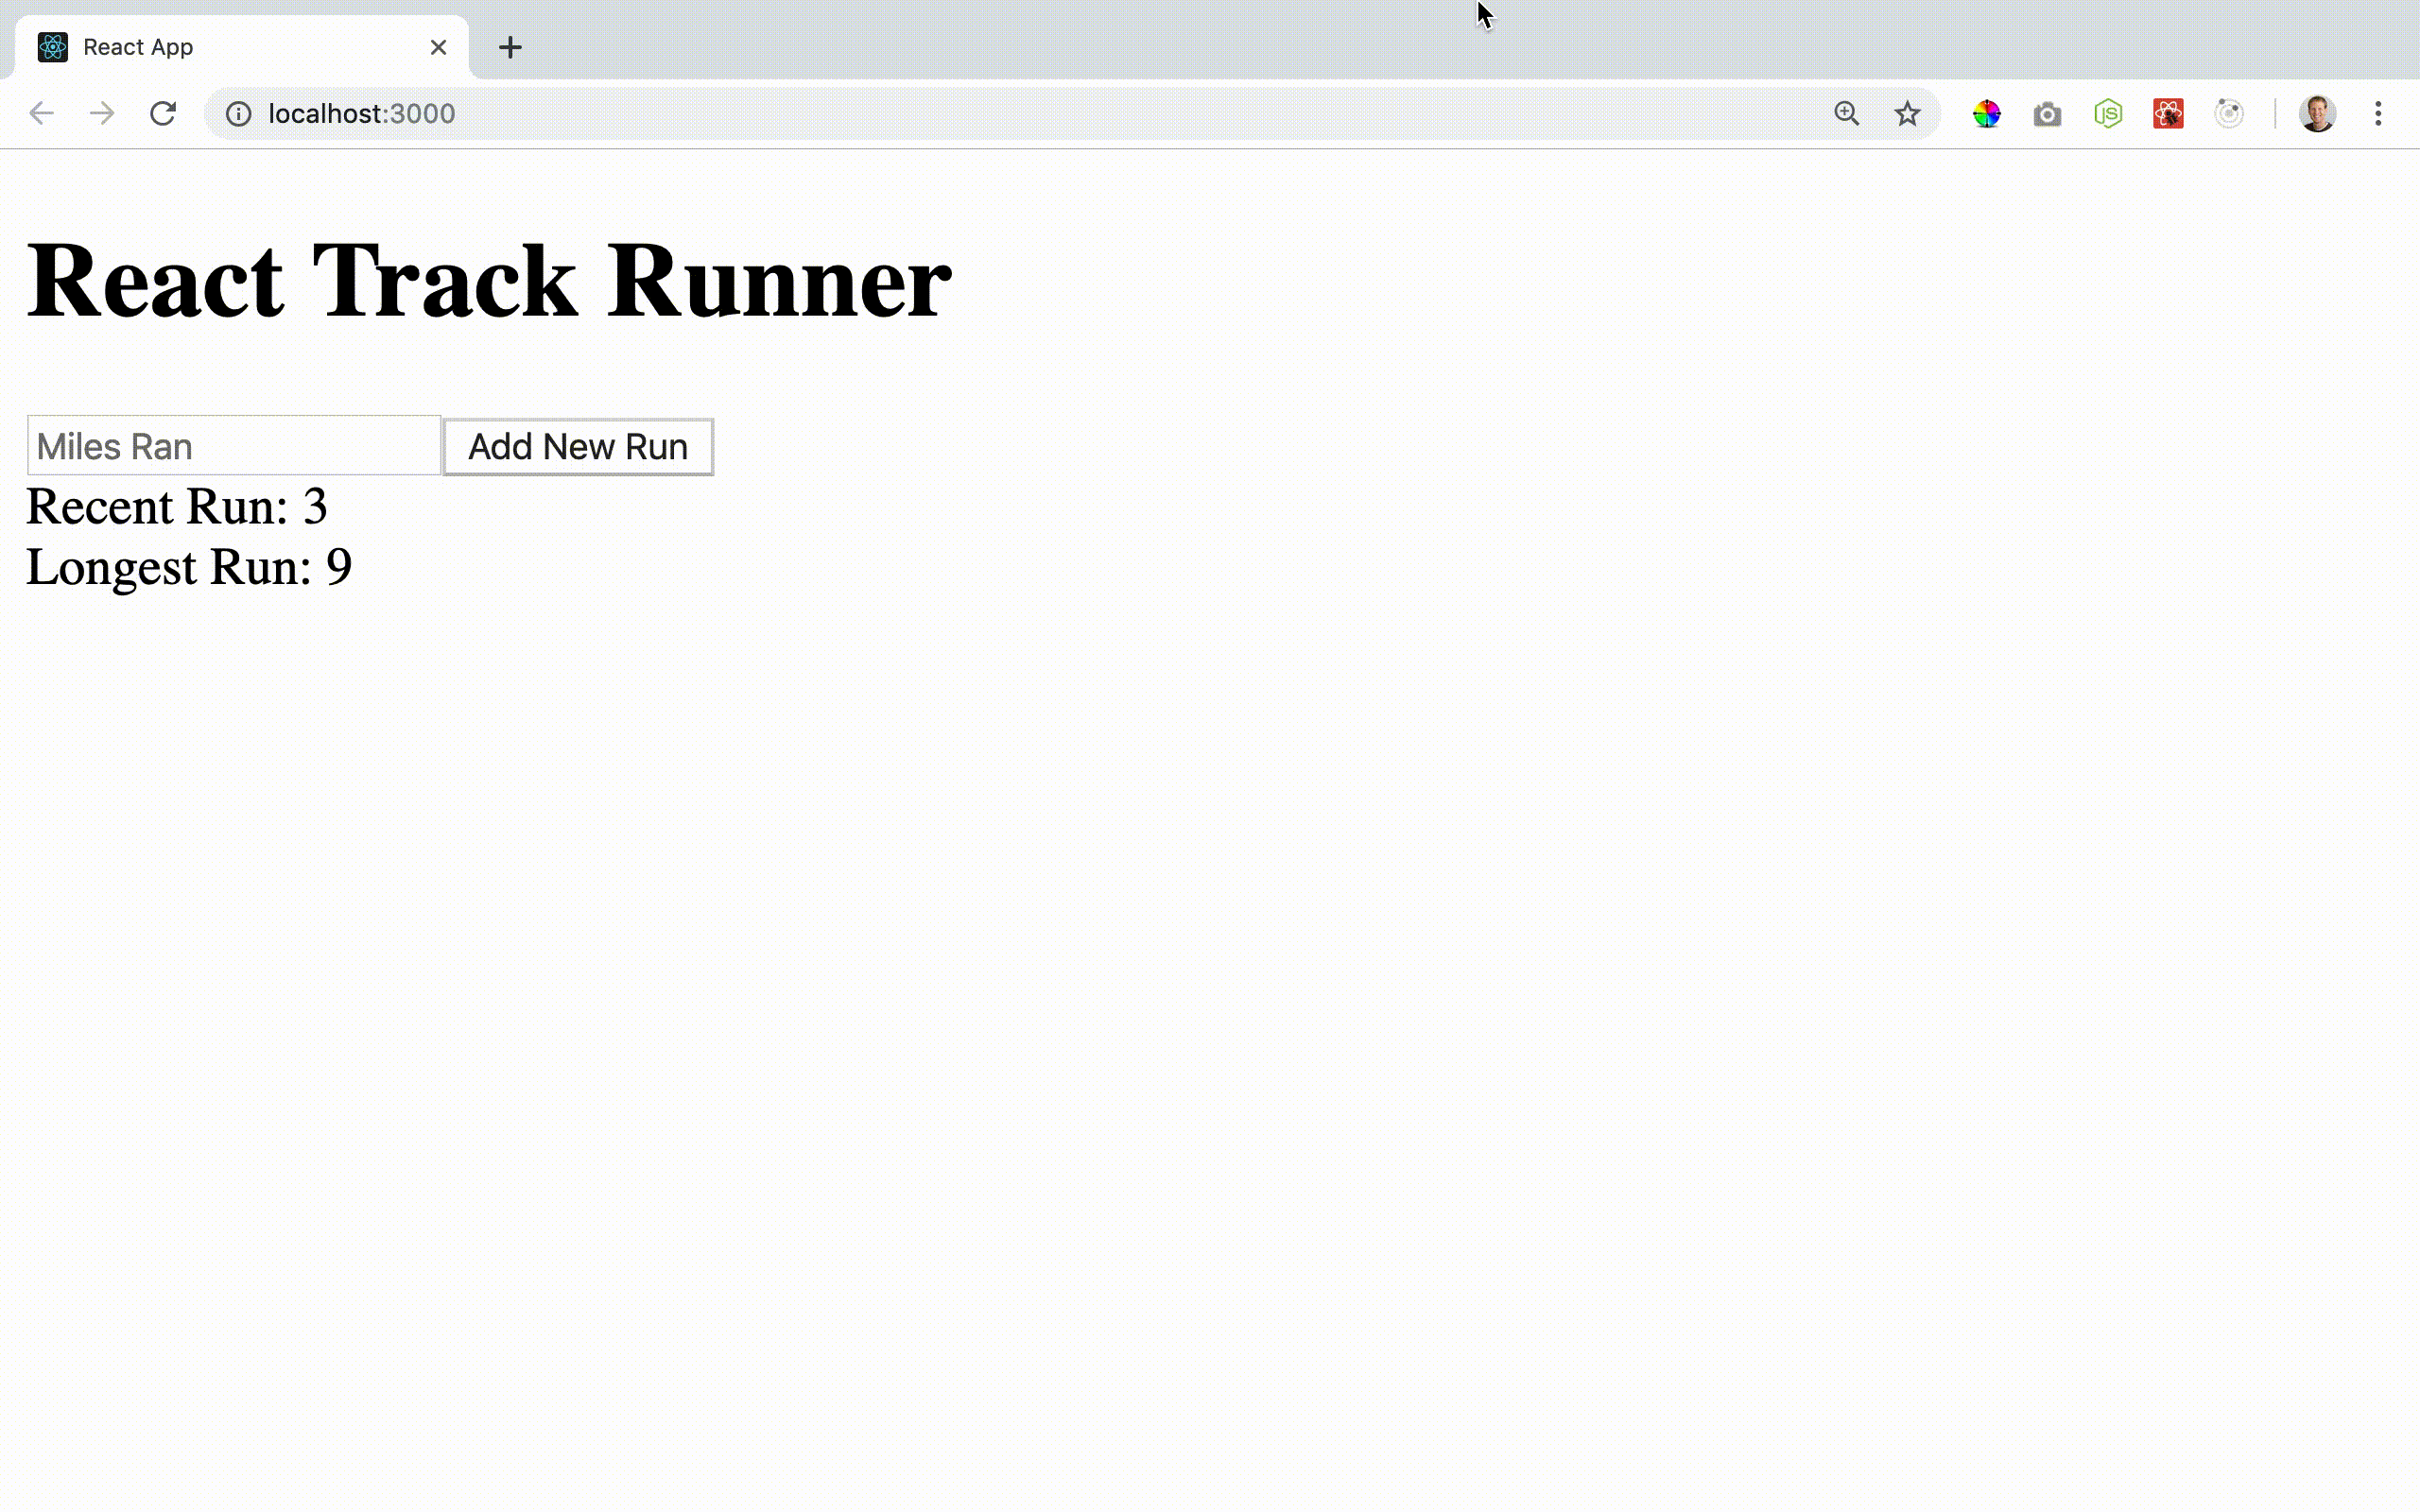
Task: Click the Longest Run label text
Action: 188,566
